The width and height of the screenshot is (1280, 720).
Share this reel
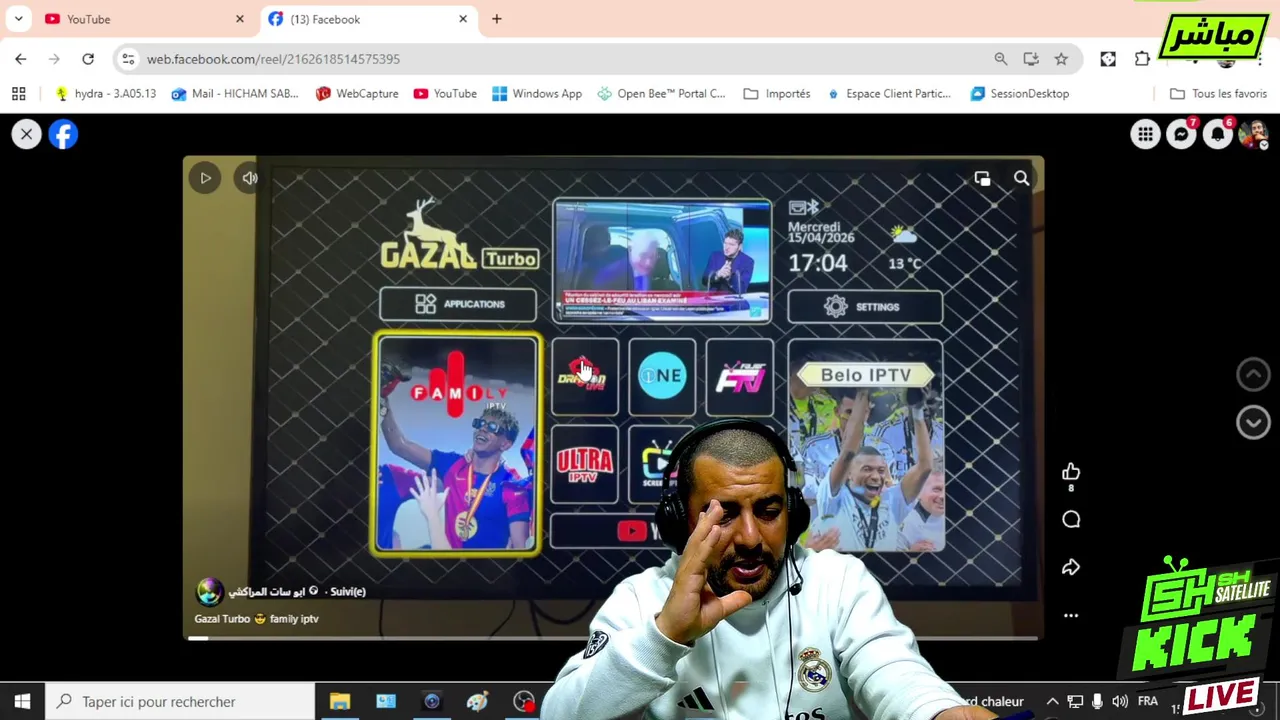tap(1071, 567)
